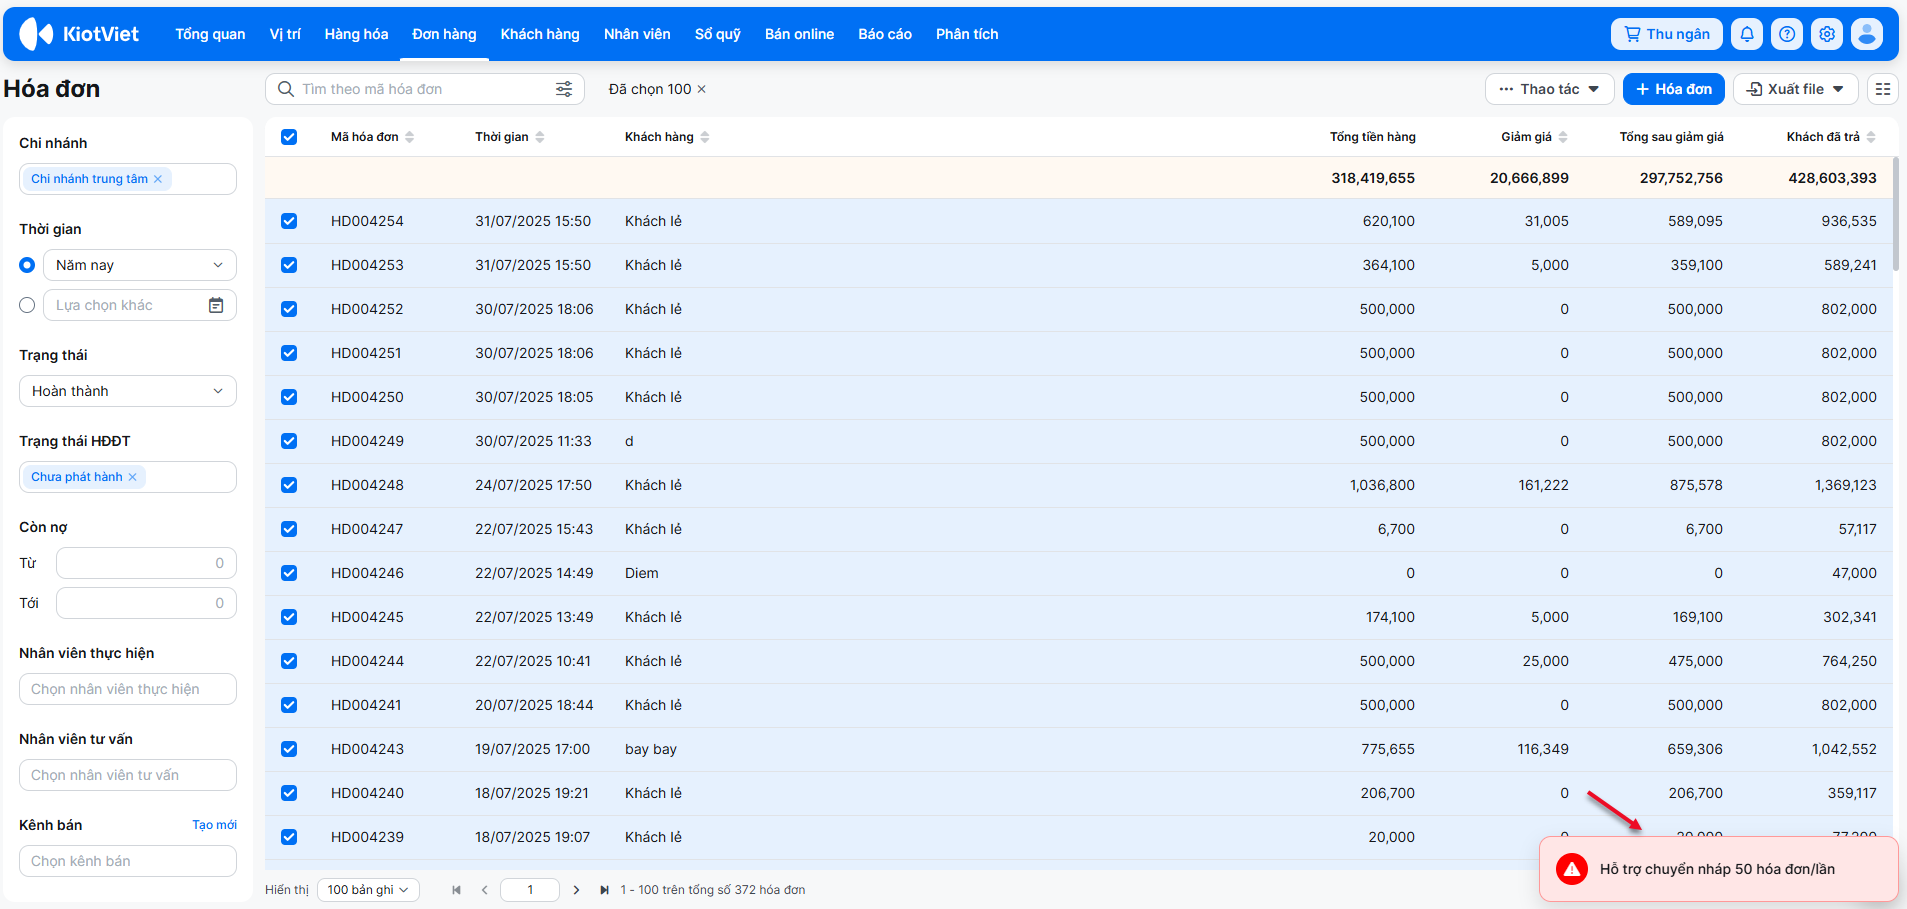
Task: Click the + Hóa đơn button
Action: coord(1673,89)
